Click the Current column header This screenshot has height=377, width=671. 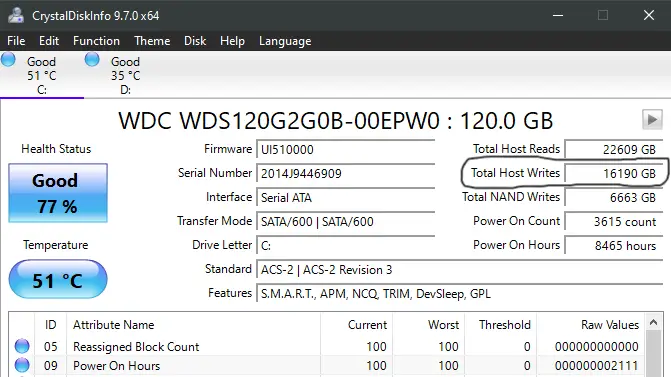pos(356,325)
